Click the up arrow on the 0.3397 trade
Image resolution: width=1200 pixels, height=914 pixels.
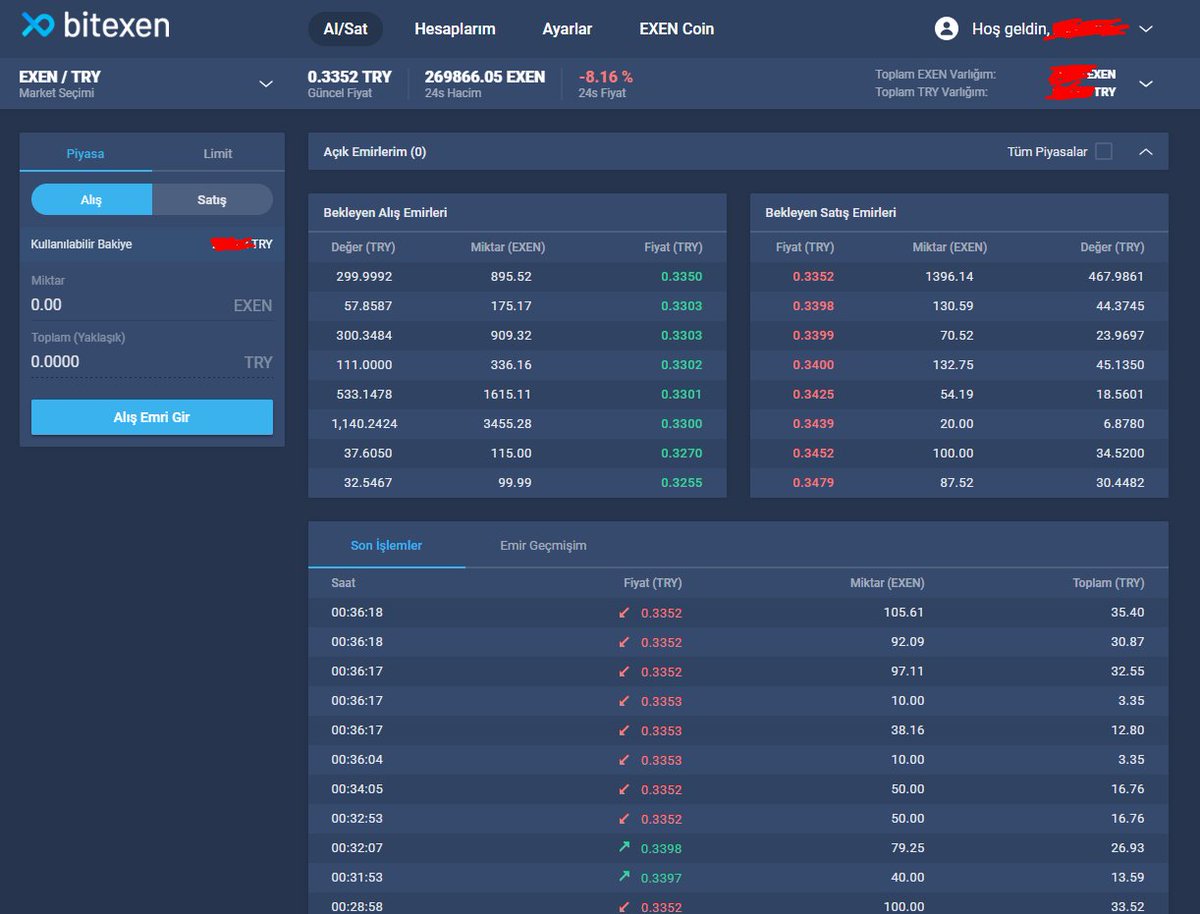(623, 877)
